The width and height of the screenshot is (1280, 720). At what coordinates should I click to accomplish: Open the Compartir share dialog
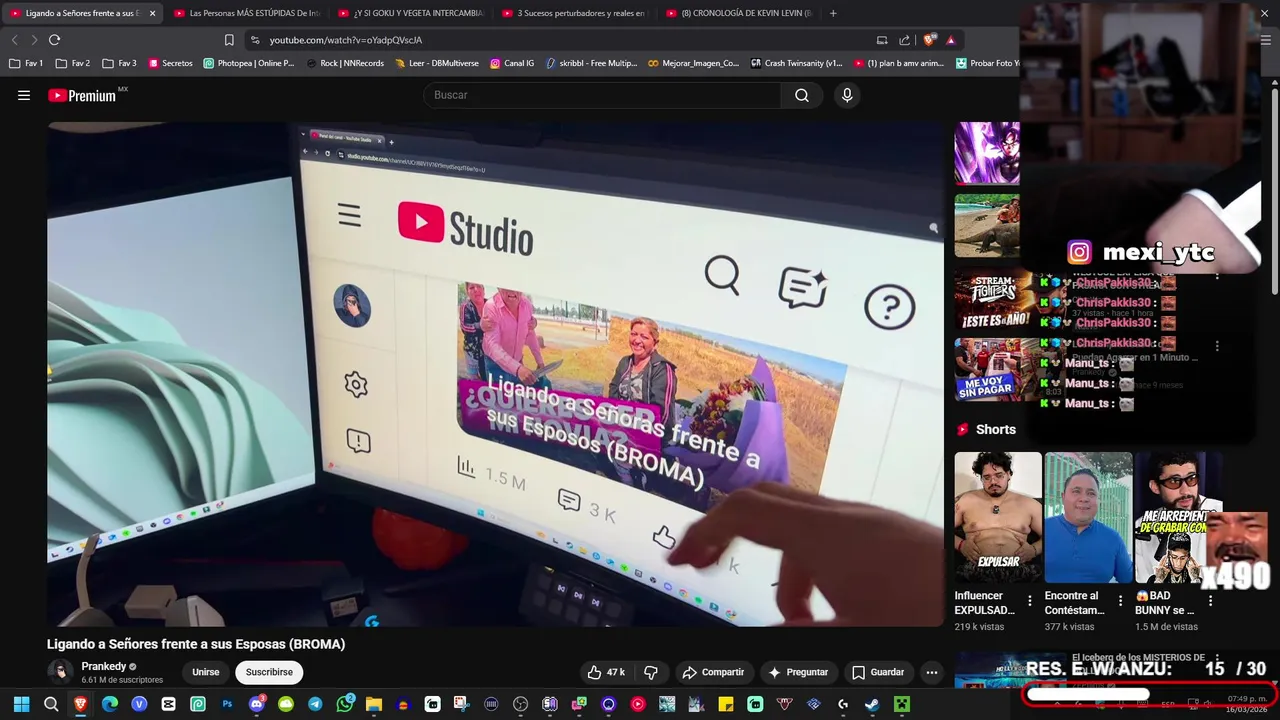pos(713,672)
